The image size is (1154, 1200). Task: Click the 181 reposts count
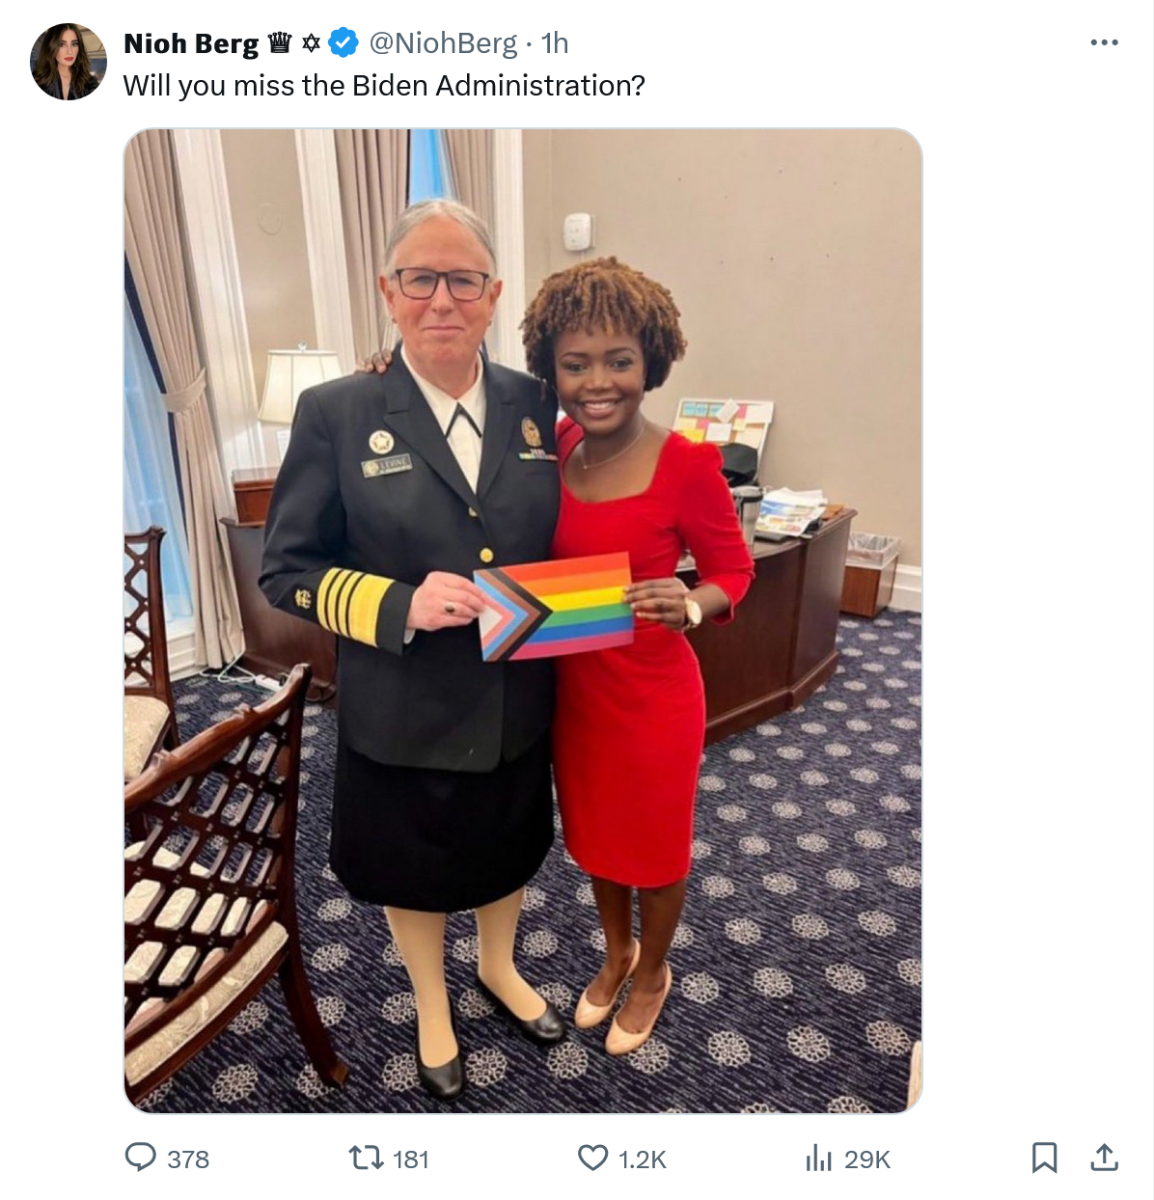click(x=411, y=1159)
